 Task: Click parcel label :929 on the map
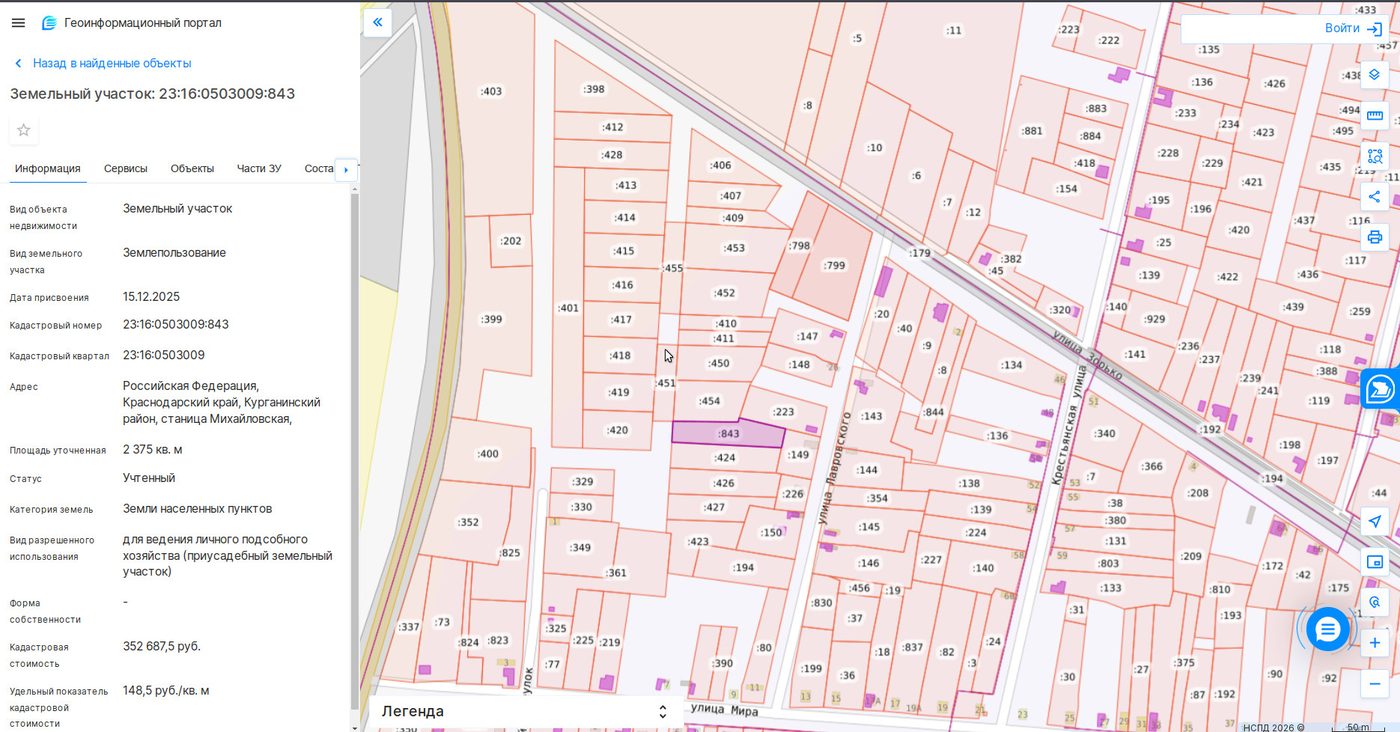[1154, 319]
